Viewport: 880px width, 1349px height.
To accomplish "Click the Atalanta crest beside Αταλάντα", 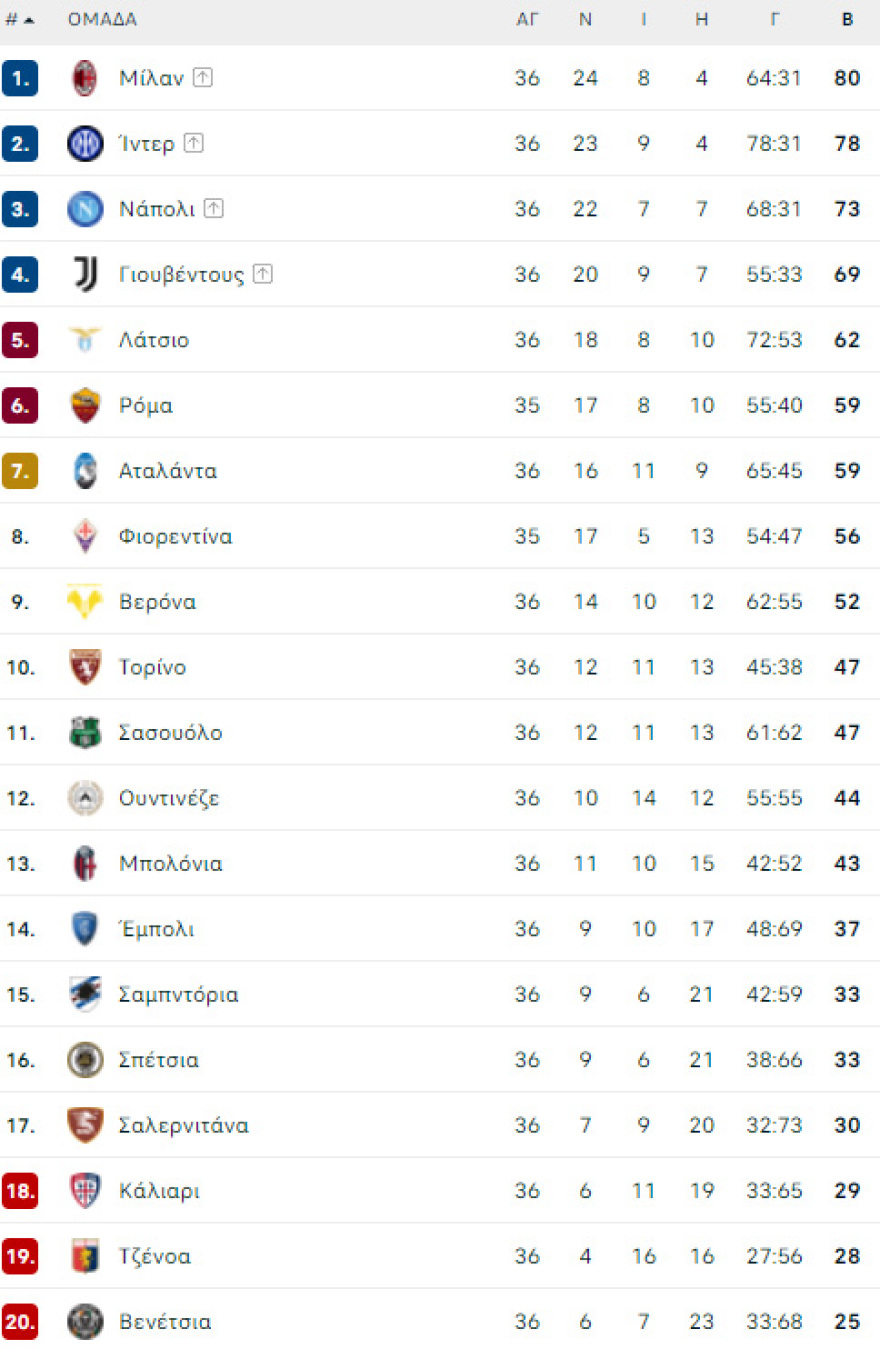I will (85, 470).
